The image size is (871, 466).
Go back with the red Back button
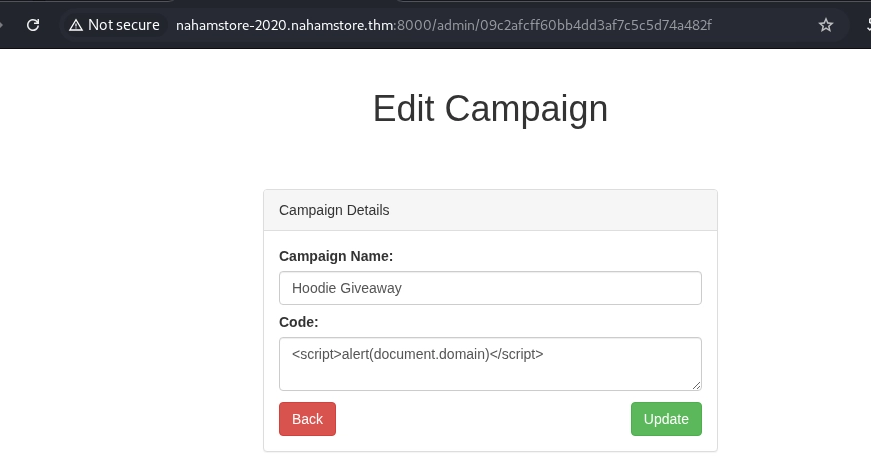[x=307, y=419]
